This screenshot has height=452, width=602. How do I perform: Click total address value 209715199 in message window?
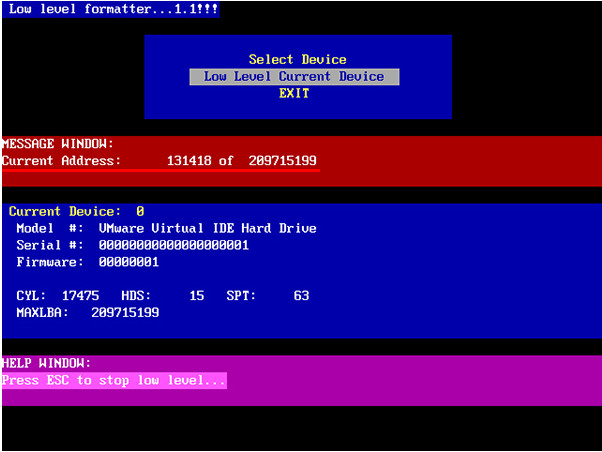pyautogui.click(x=283, y=161)
